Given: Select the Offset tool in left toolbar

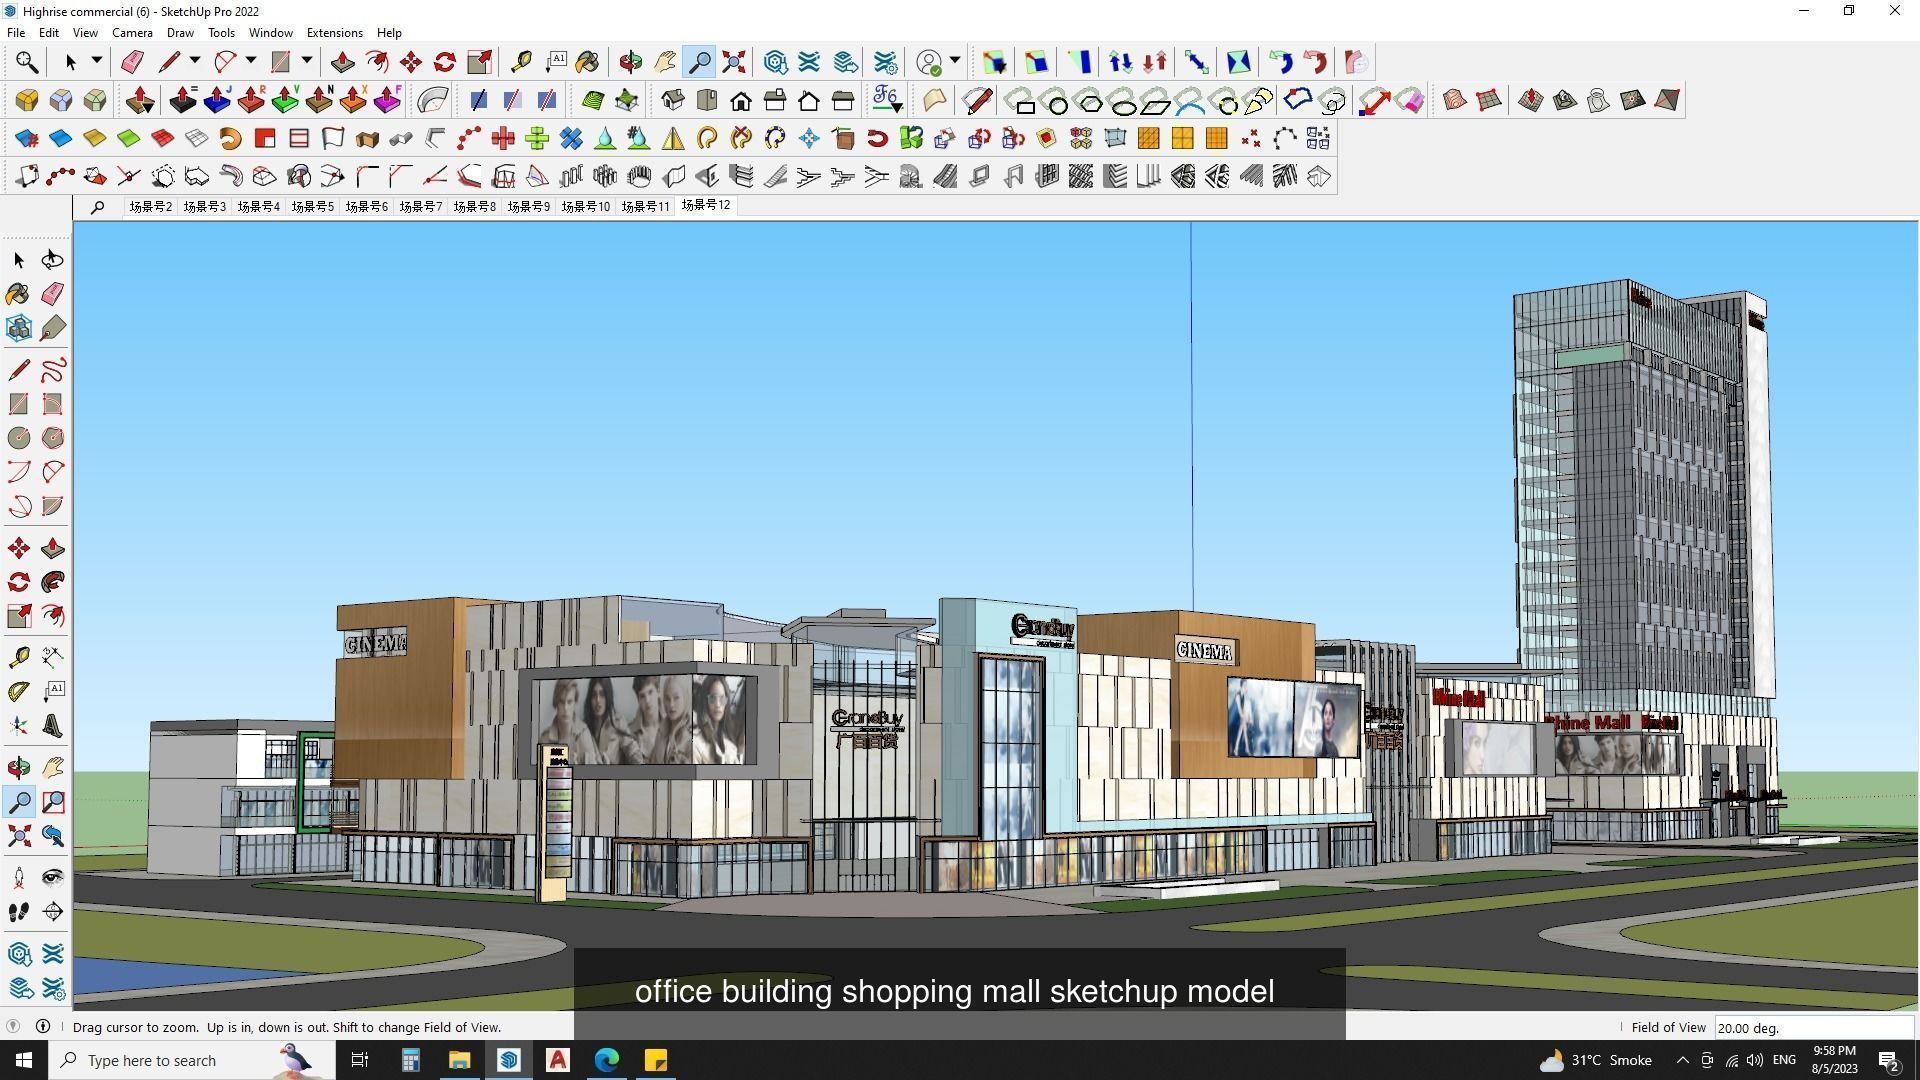Looking at the screenshot, I should point(53,616).
